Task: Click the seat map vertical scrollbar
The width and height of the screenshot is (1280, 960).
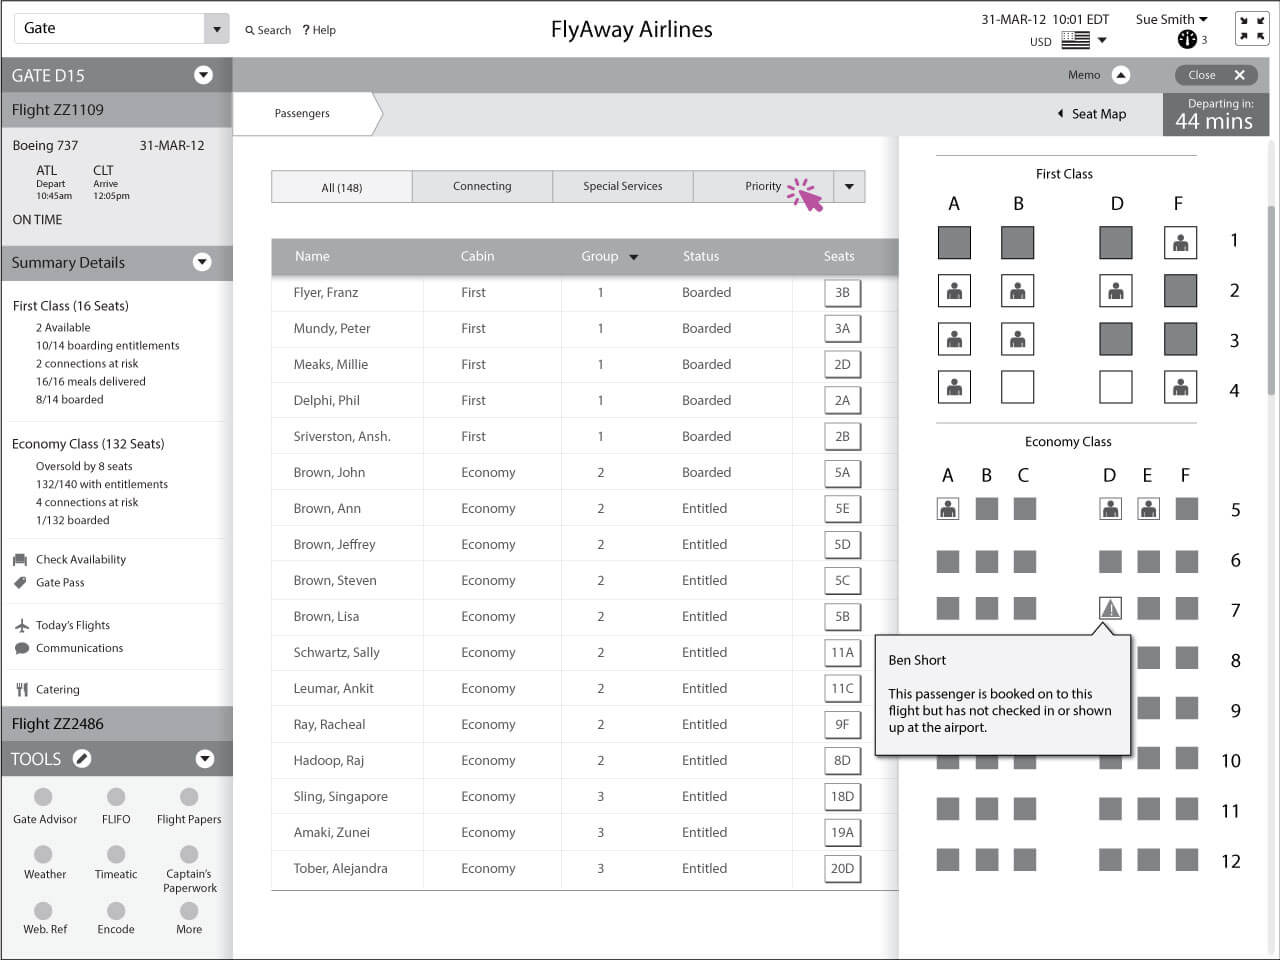Action: 1271,300
